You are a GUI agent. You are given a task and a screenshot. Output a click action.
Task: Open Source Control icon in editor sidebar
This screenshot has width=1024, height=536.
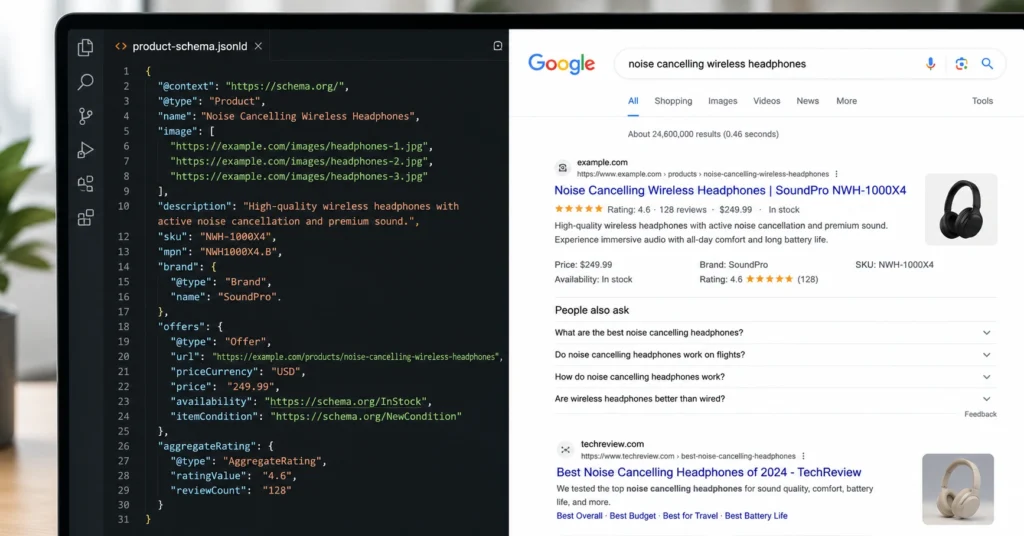click(x=86, y=116)
